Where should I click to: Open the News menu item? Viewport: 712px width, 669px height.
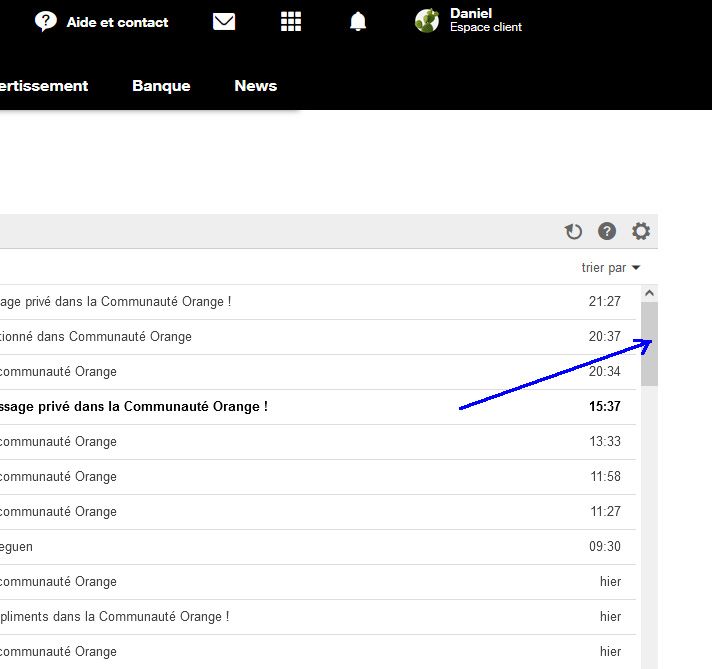255,86
